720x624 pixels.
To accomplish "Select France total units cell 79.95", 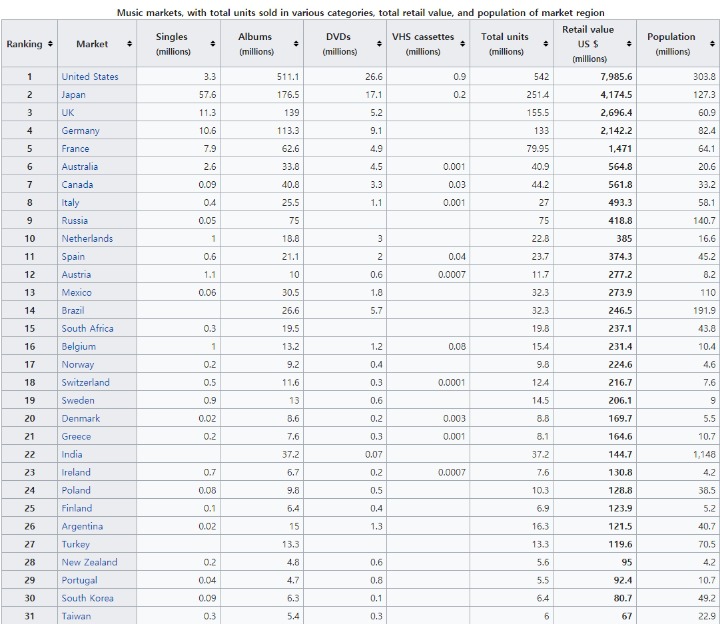I will click(512, 148).
